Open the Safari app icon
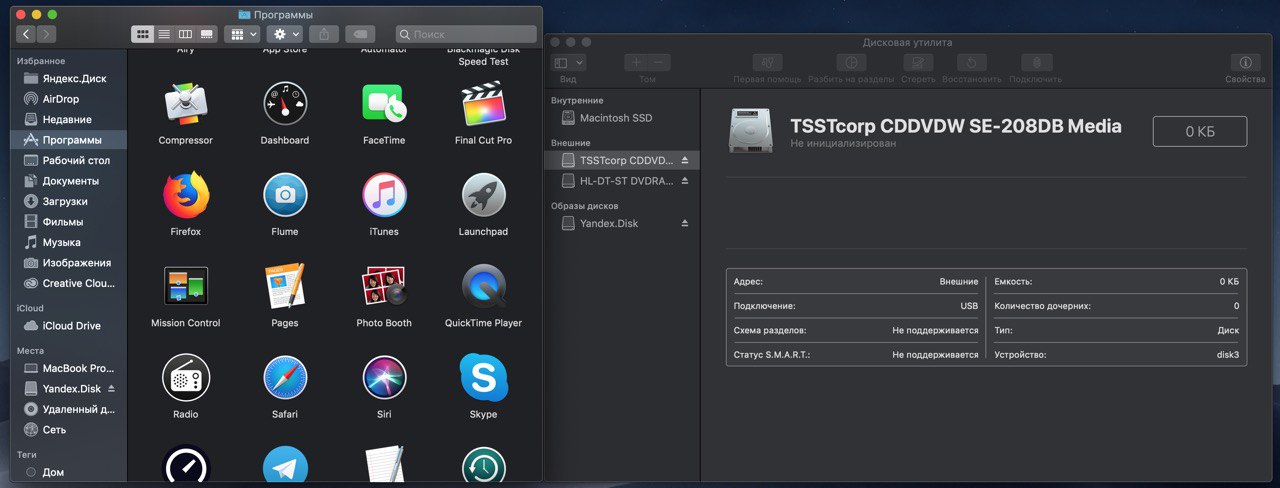Viewport: 1280px width, 488px height. tap(285, 377)
